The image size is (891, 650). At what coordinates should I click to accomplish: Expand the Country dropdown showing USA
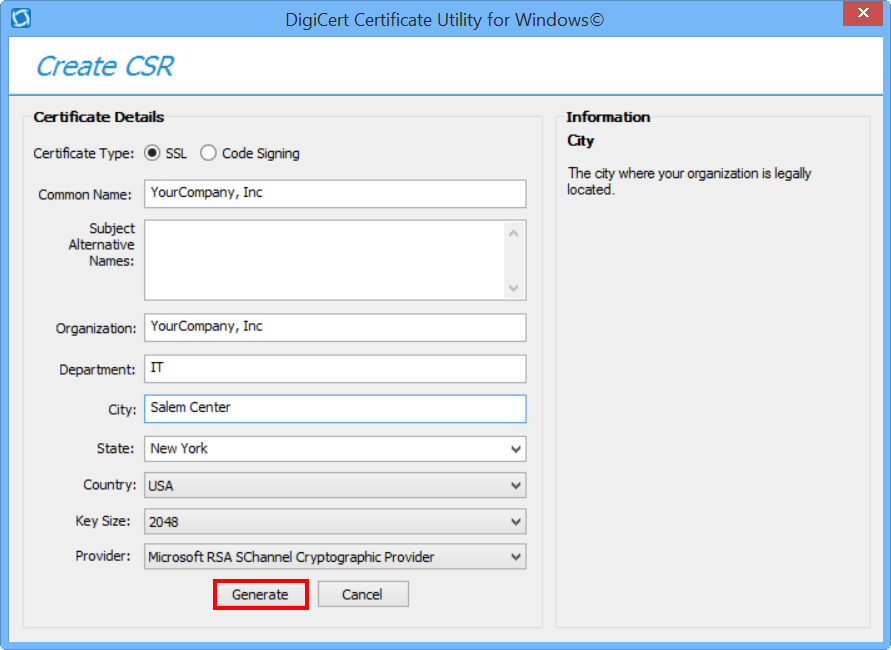[x=335, y=486]
